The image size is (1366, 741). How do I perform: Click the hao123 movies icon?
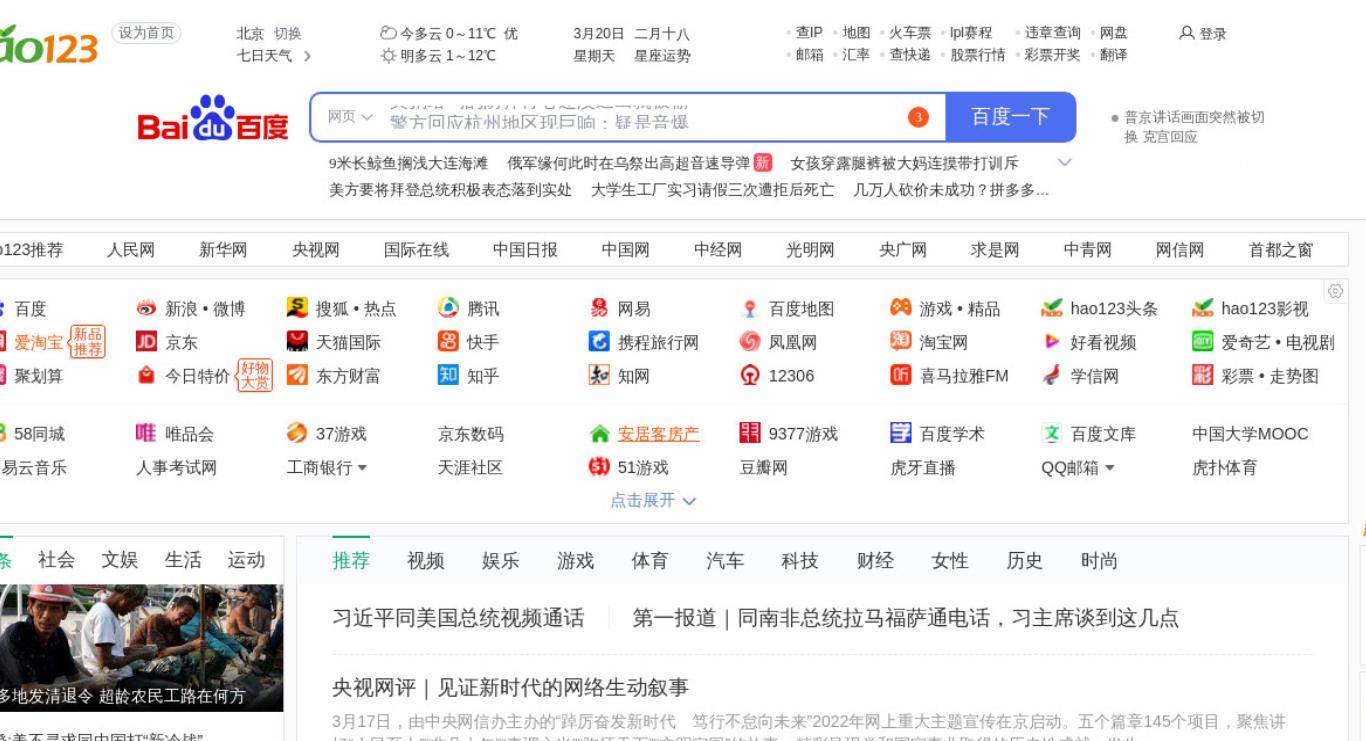coord(1203,308)
